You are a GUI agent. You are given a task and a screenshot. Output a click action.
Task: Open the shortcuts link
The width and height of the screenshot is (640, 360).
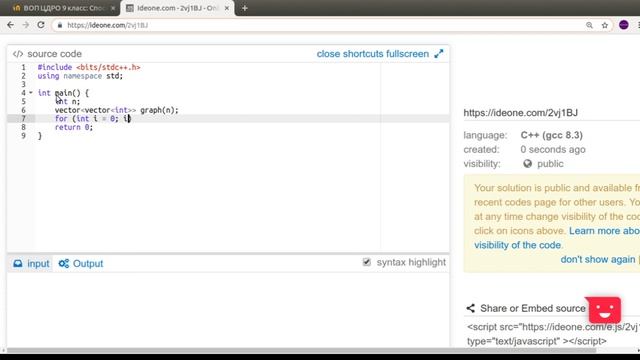pyautogui.click(x=363, y=54)
